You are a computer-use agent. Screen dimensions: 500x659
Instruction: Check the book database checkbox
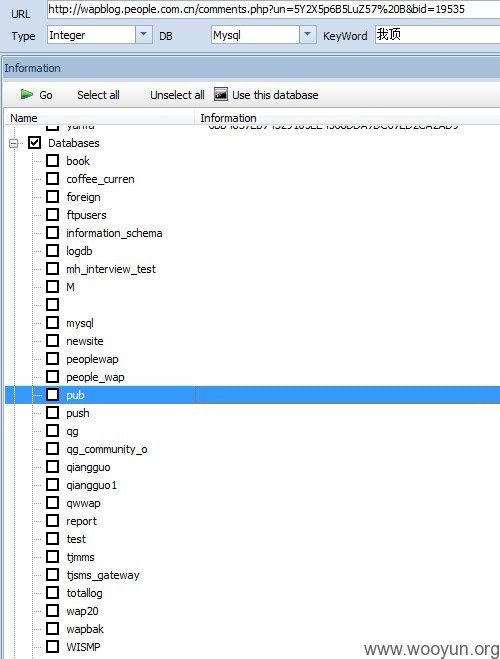pyautogui.click(x=53, y=161)
